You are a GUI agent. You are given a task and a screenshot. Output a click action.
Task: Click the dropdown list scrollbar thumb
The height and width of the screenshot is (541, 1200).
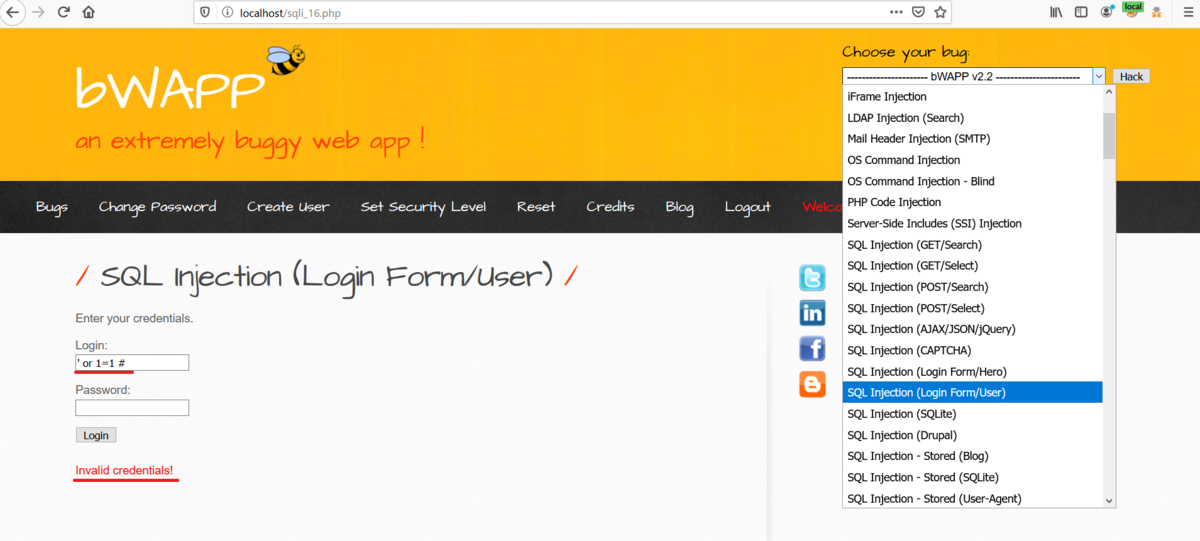[x=1109, y=136]
